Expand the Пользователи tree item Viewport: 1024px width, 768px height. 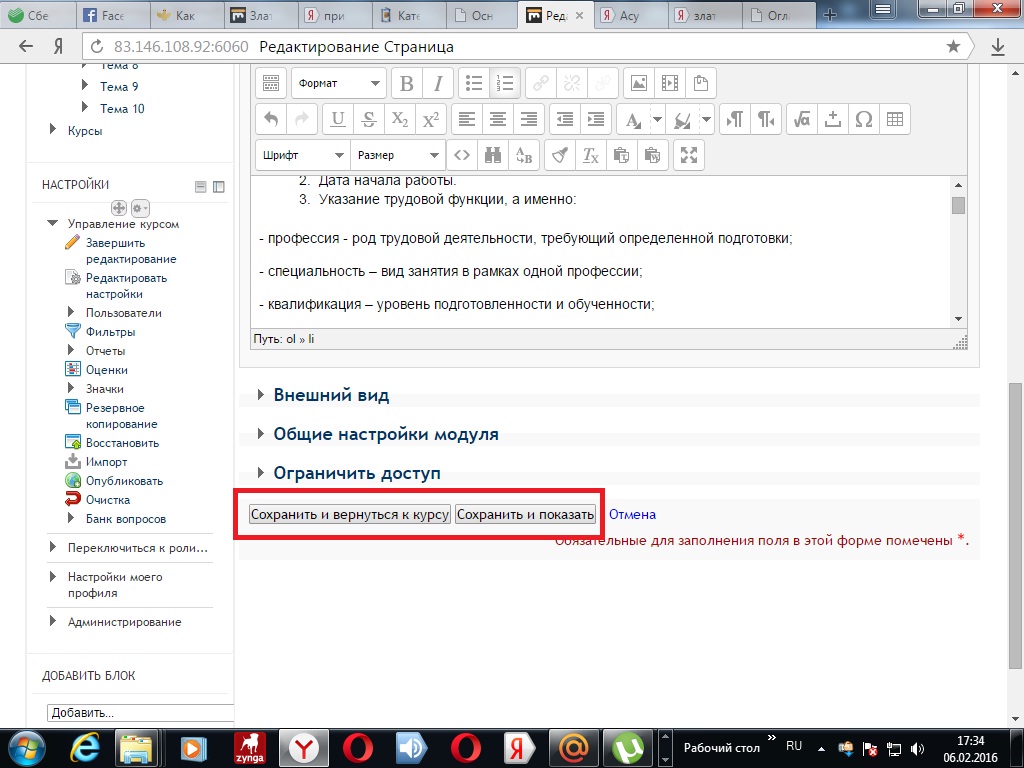click(x=71, y=312)
